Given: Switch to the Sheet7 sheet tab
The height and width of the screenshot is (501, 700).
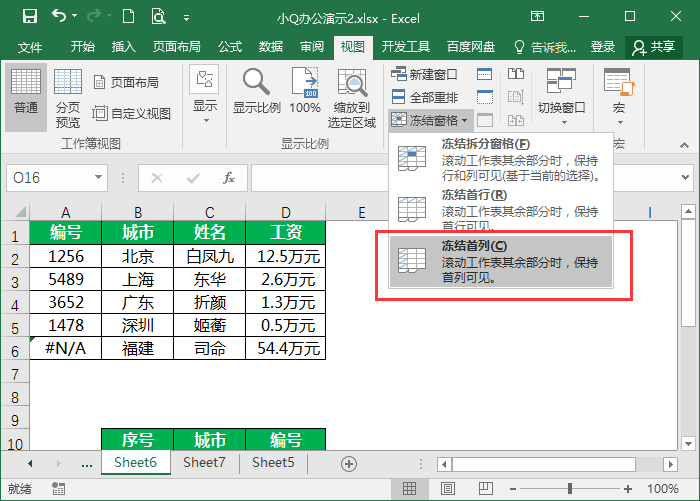Looking at the screenshot, I should (204, 462).
